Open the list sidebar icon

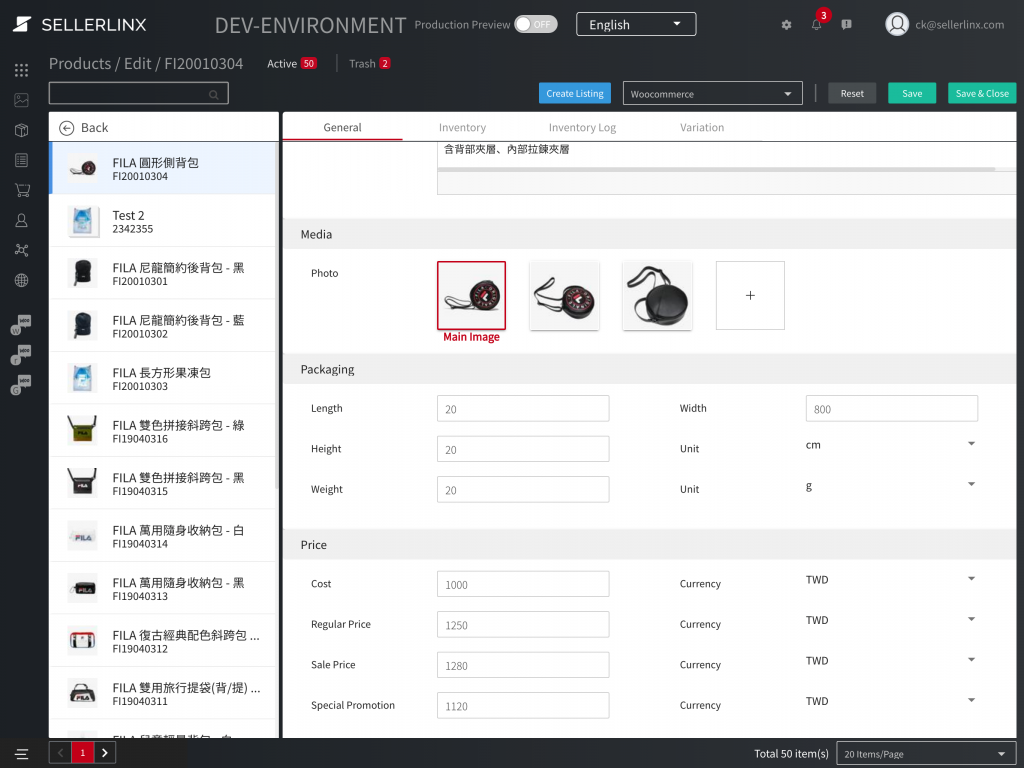point(22,160)
